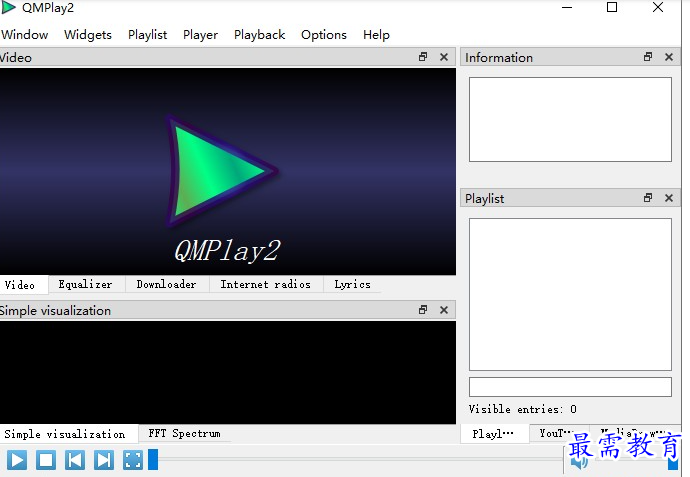The height and width of the screenshot is (477, 690).
Task: Open the Playback menu
Action: pos(259,35)
